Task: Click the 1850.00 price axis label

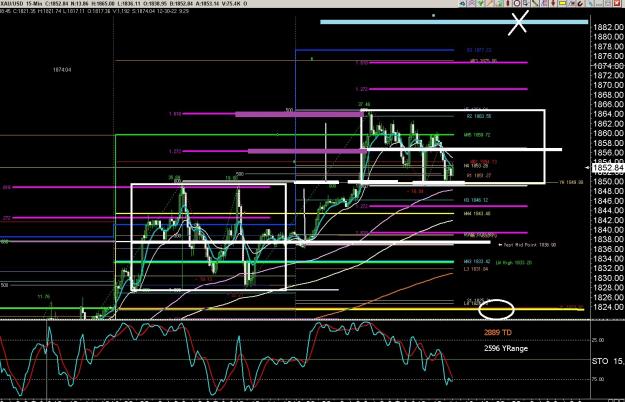Action: click(x=608, y=181)
